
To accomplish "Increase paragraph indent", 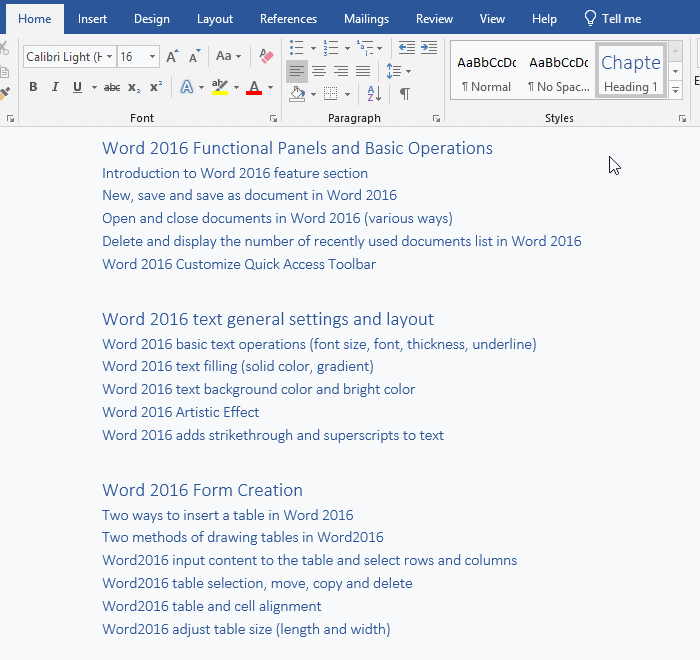I will click(x=429, y=47).
